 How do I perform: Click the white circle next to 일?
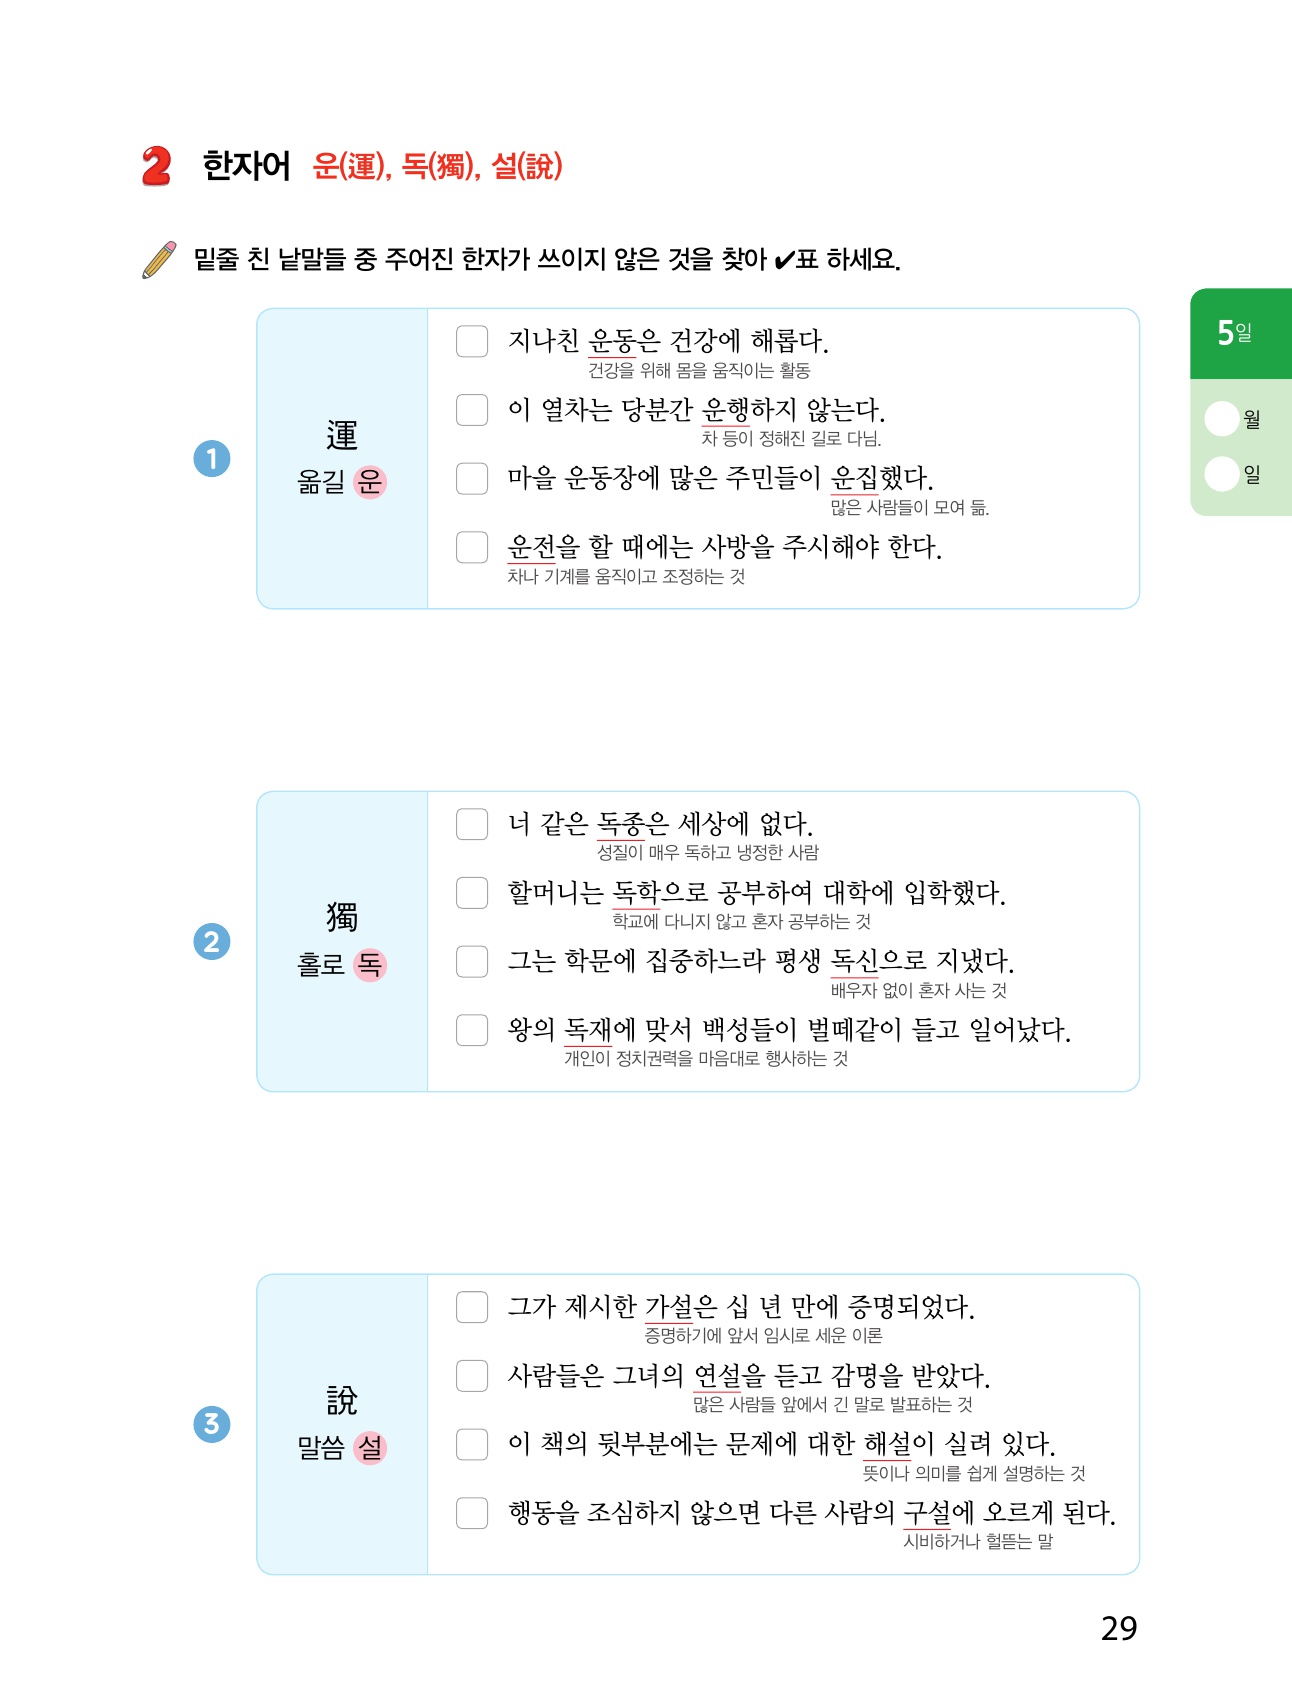click(x=1222, y=474)
